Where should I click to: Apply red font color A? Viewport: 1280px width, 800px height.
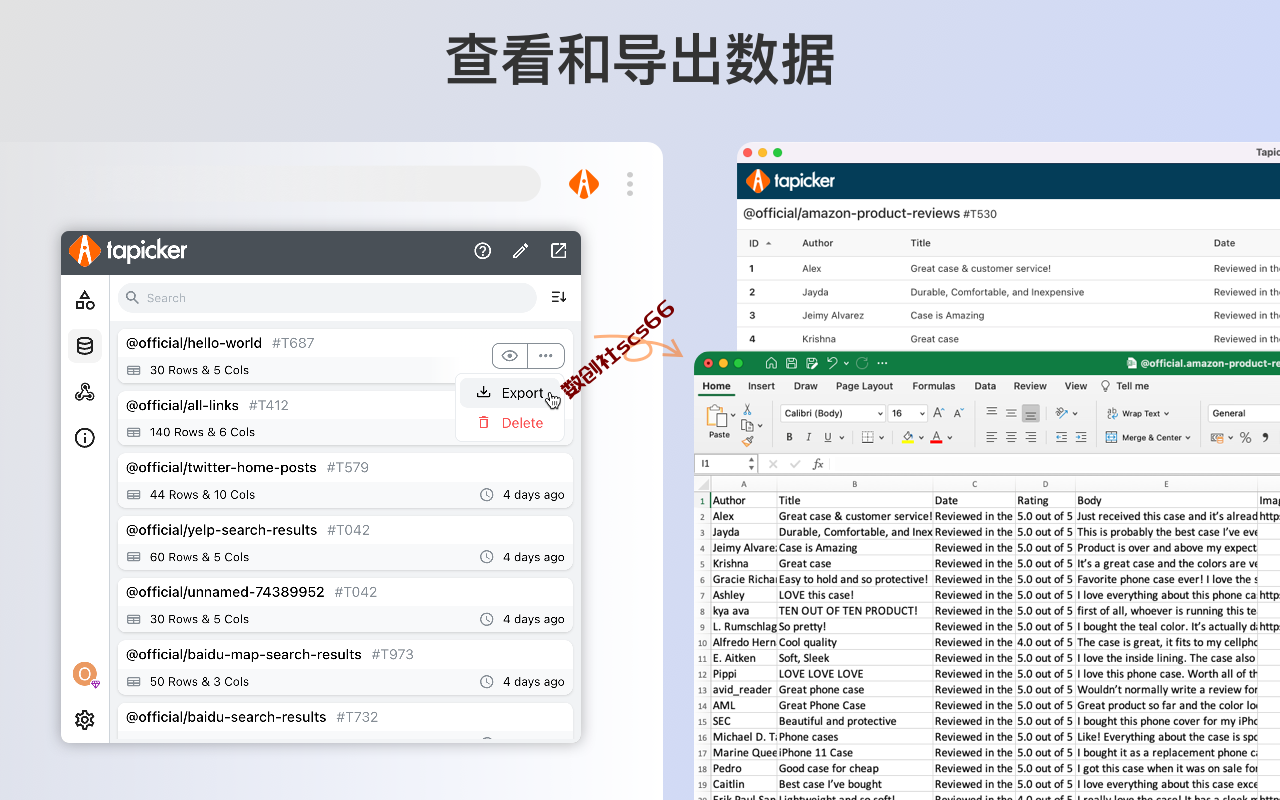click(x=936, y=437)
